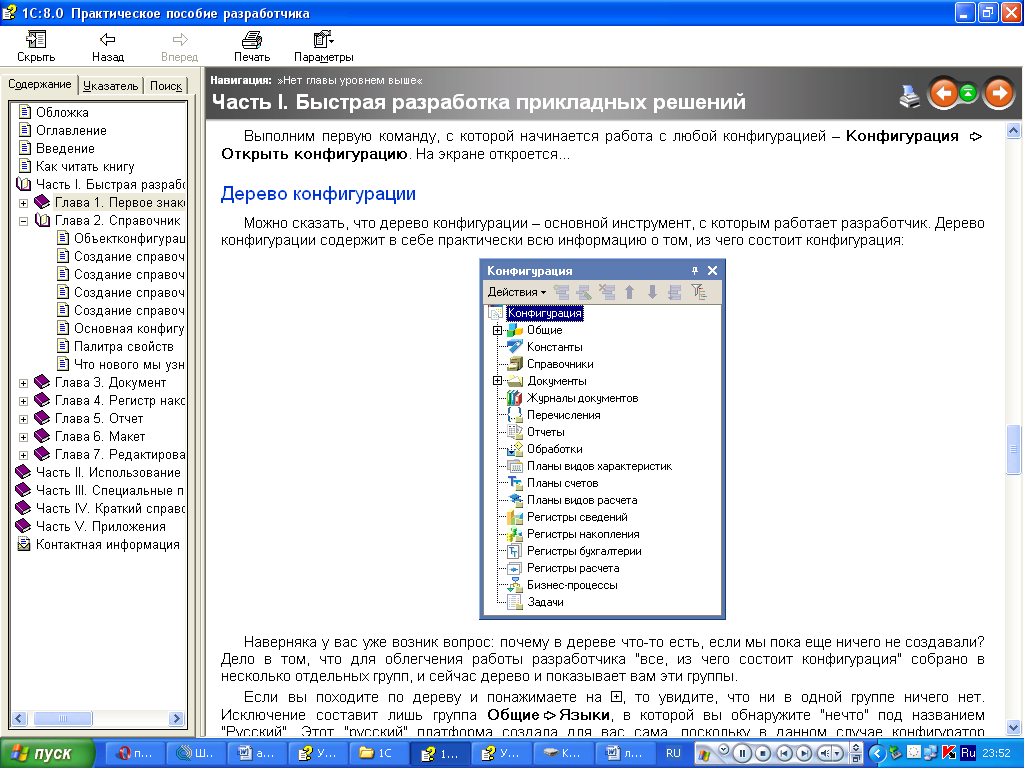Screen dimensions: 1024x768
Task: Expand Глава 1. Первое знакомство node
Action: (x=24, y=203)
